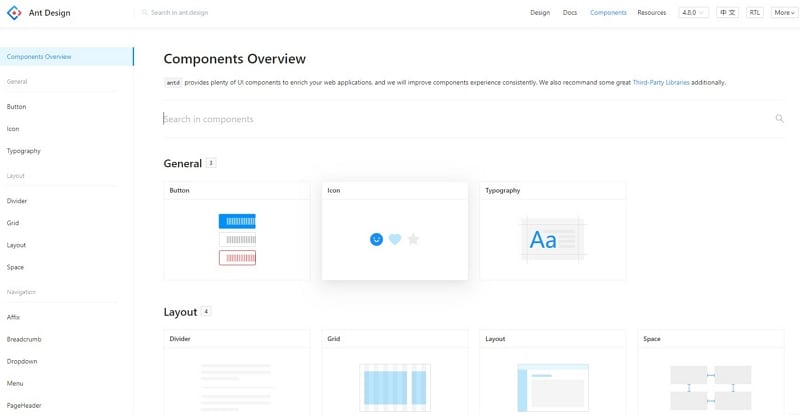Image resolution: width=800 pixels, height=415 pixels.
Task: Open the Resources navigation item
Action: (652, 12)
